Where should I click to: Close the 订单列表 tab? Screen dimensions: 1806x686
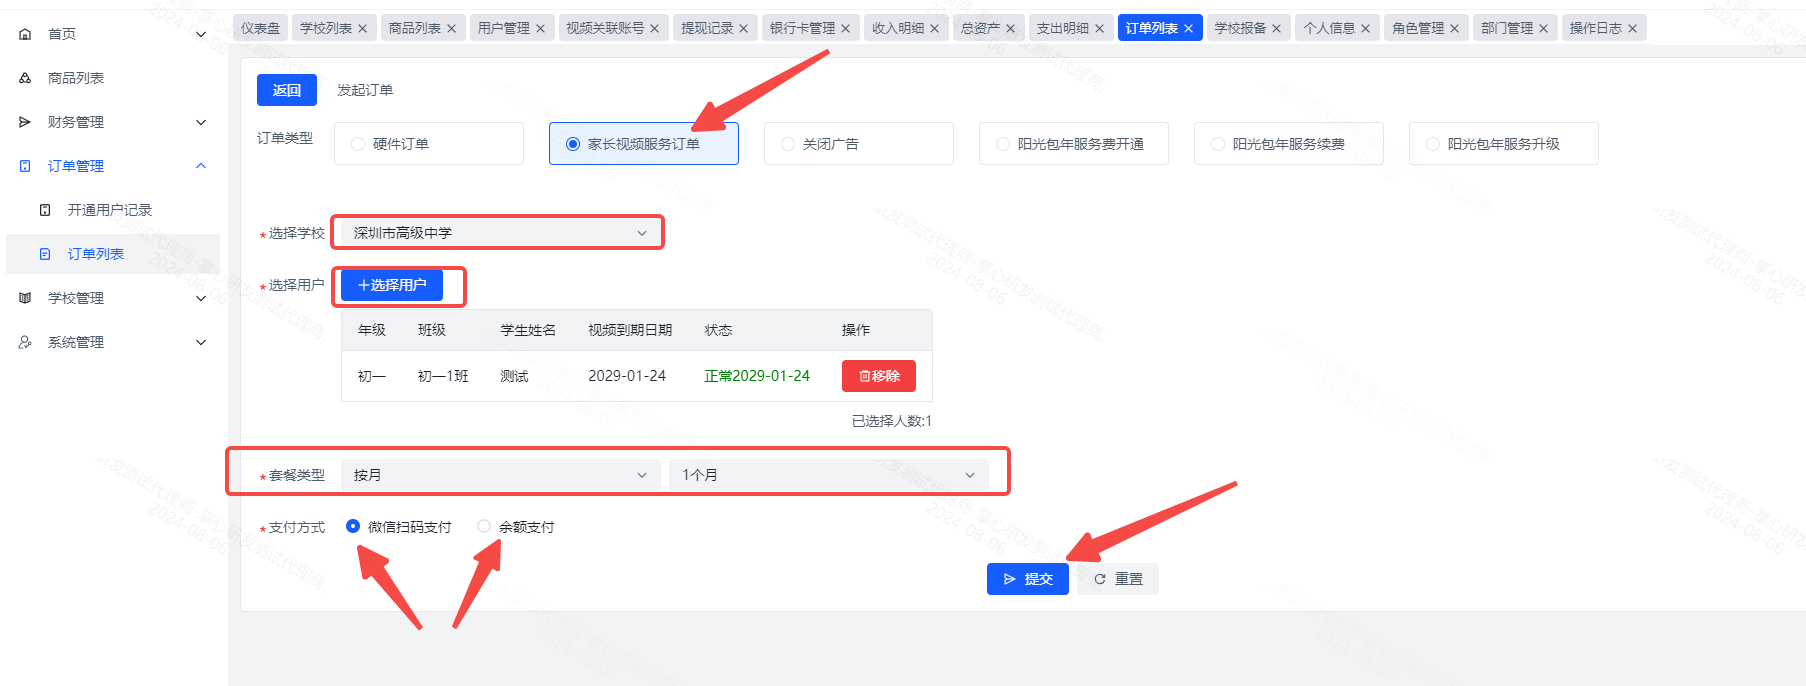coord(1188,29)
